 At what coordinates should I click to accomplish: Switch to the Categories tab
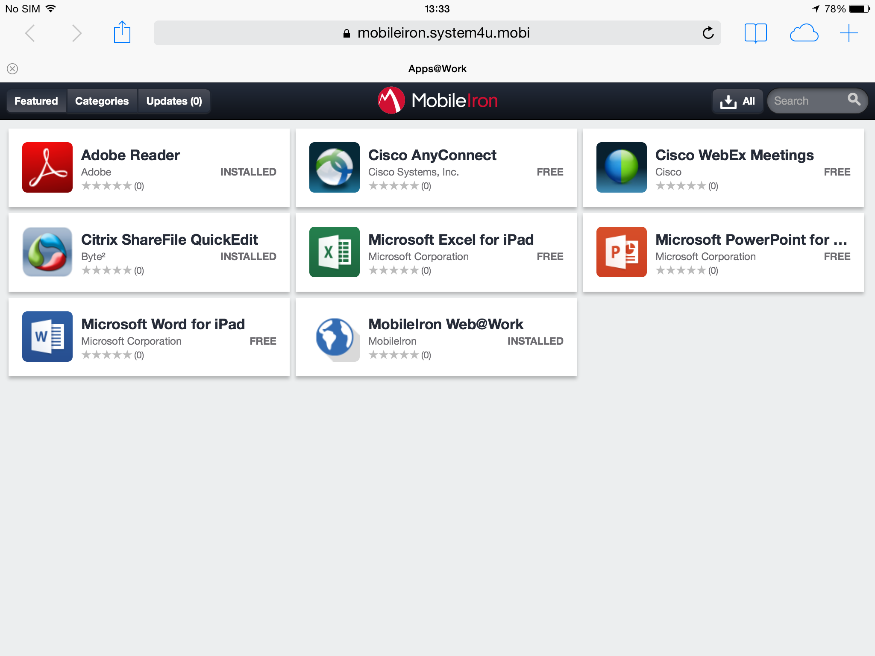pos(102,101)
